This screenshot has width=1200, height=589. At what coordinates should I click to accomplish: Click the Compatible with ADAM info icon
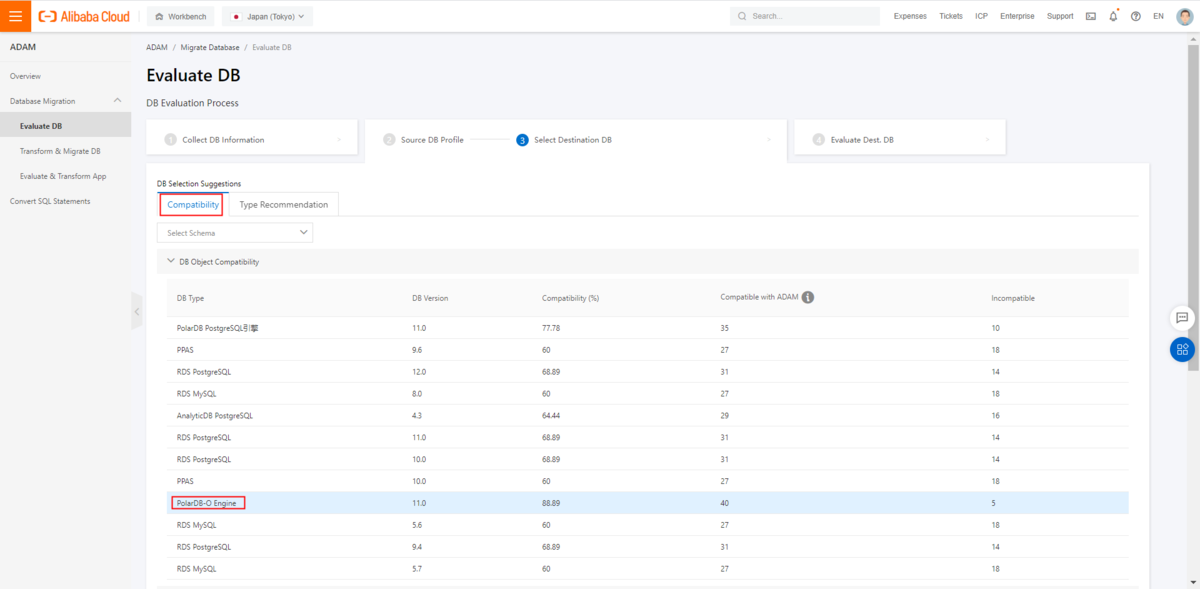point(807,297)
